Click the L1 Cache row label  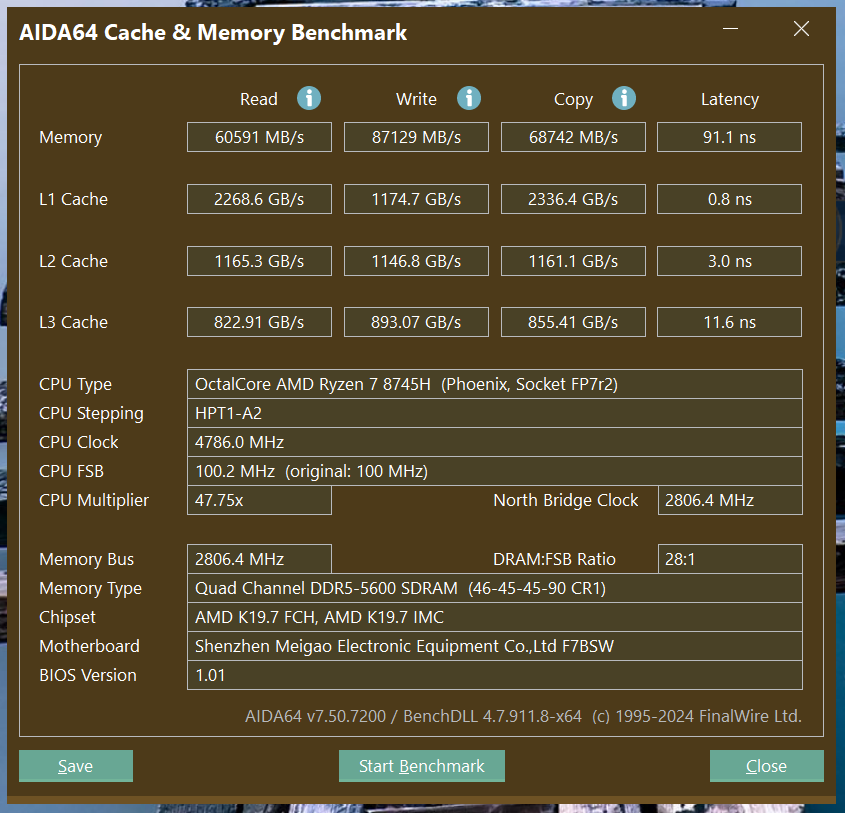click(x=73, y=199)
